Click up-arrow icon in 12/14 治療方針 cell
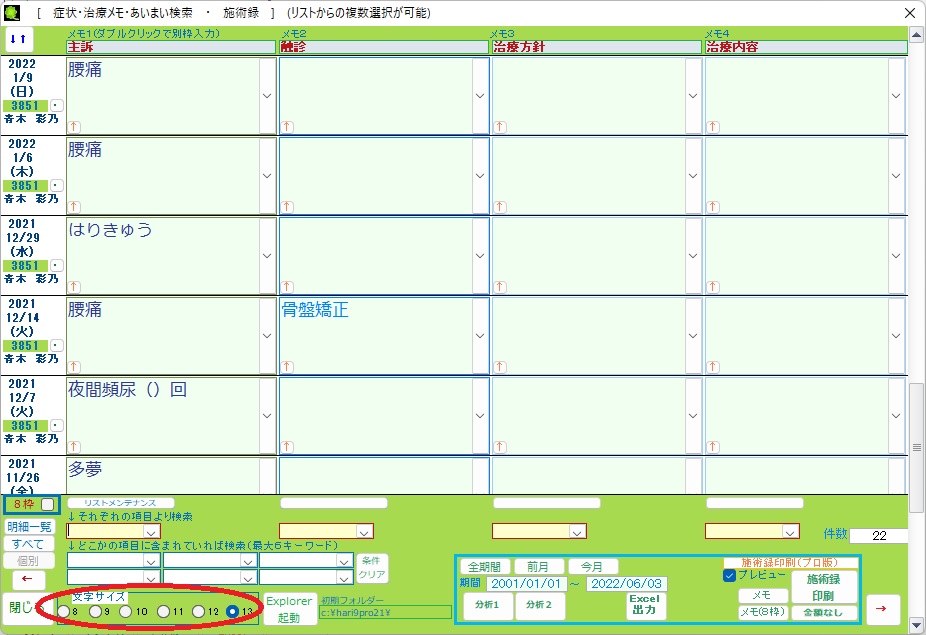 (500, 367)
